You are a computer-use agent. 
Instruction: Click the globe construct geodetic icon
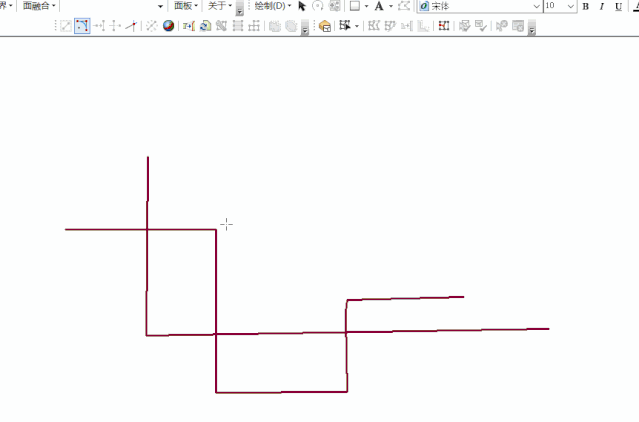(x=168, y=26)
